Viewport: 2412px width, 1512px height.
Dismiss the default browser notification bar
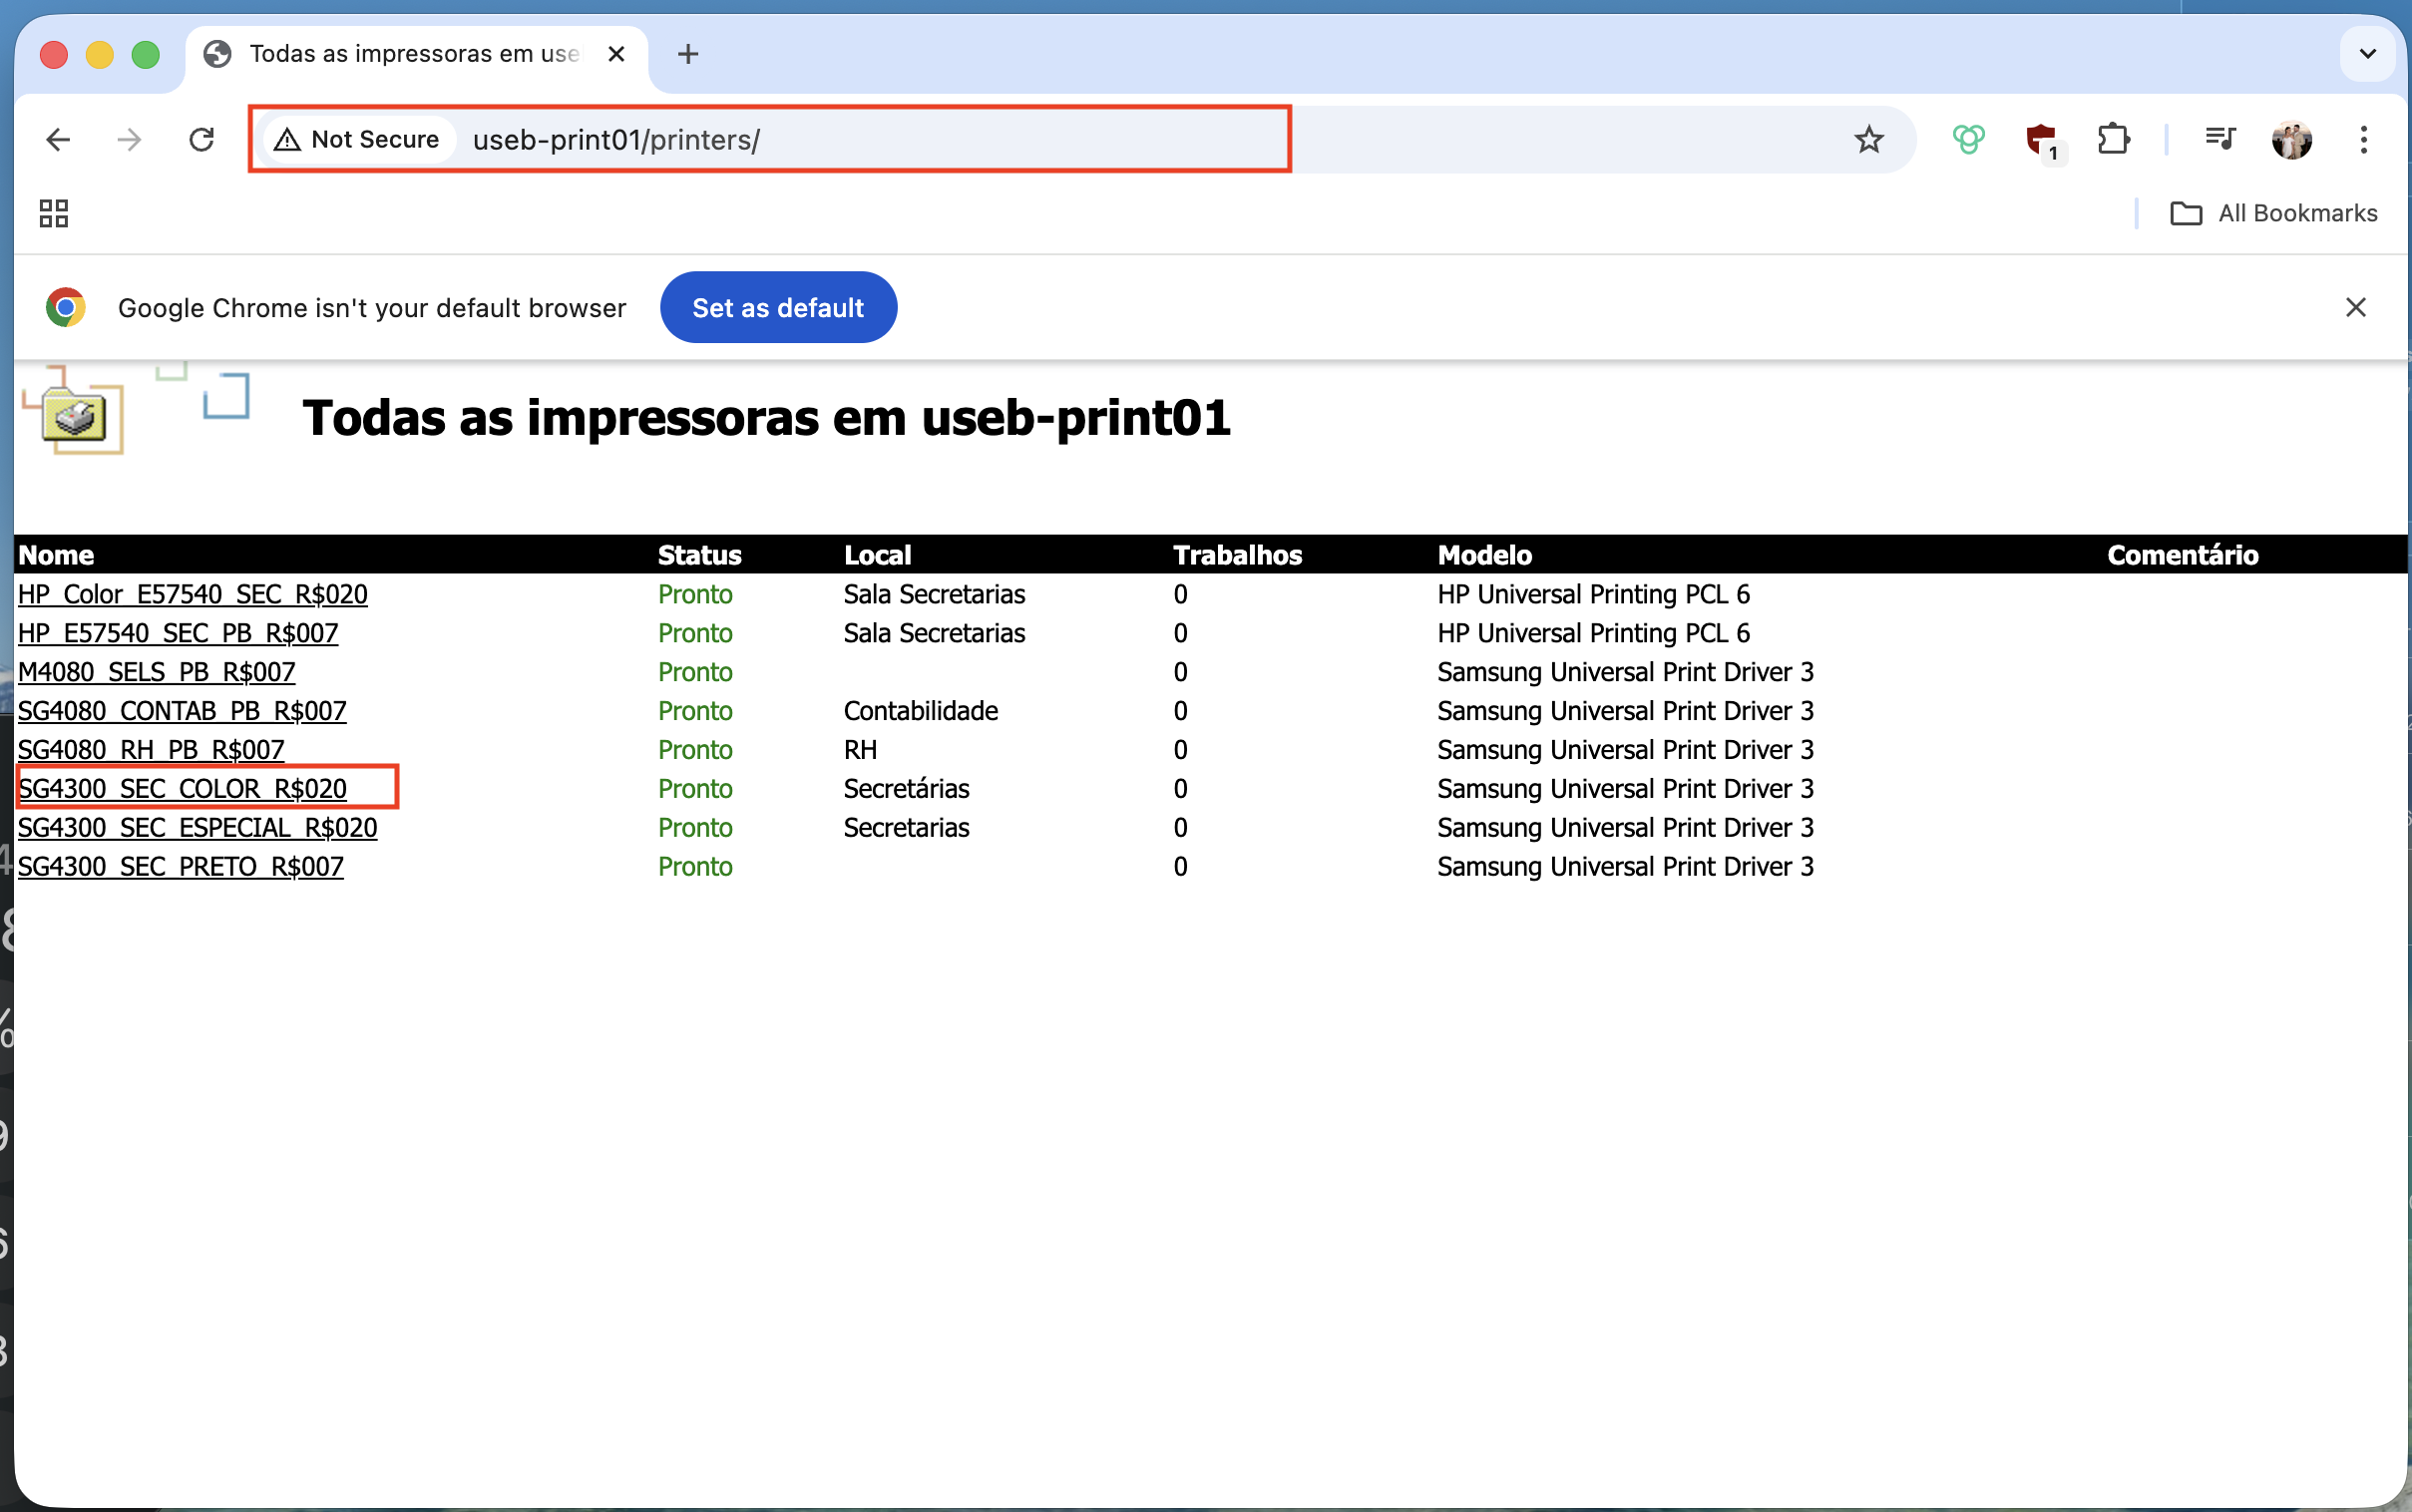pyautogui.click(x=2355, y=307)
